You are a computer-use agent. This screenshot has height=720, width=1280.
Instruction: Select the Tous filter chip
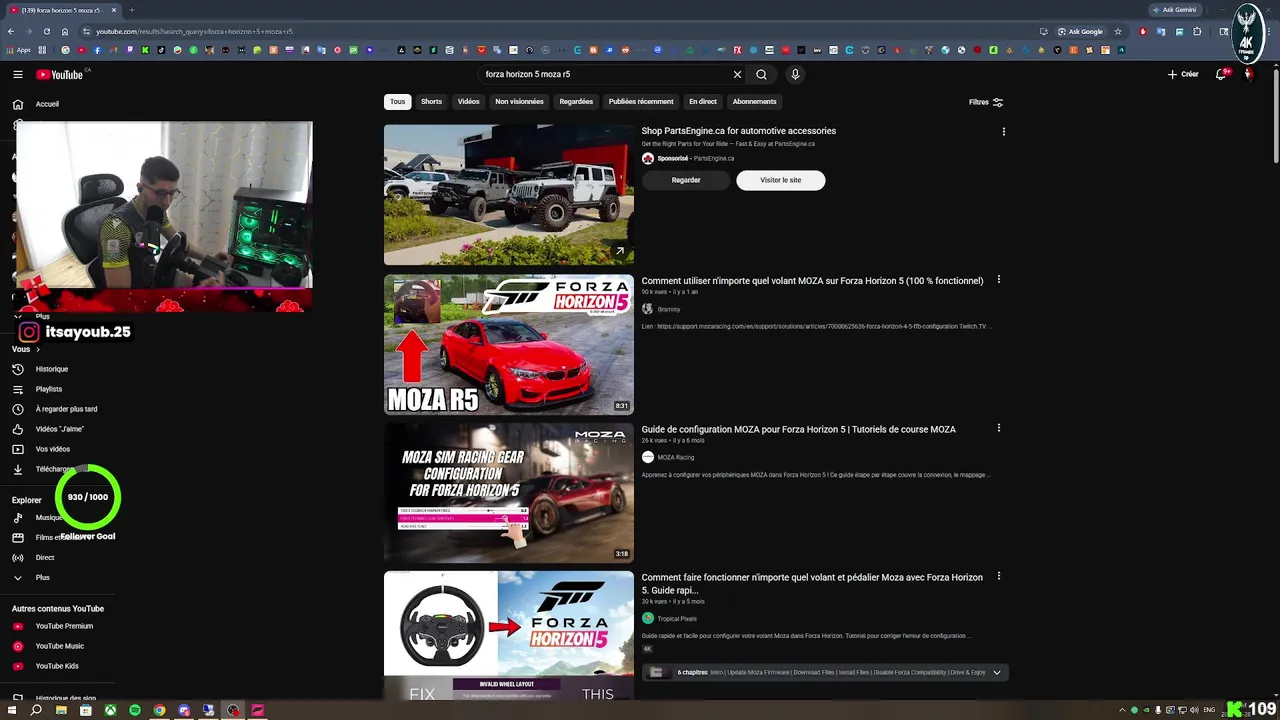point(397,101)
